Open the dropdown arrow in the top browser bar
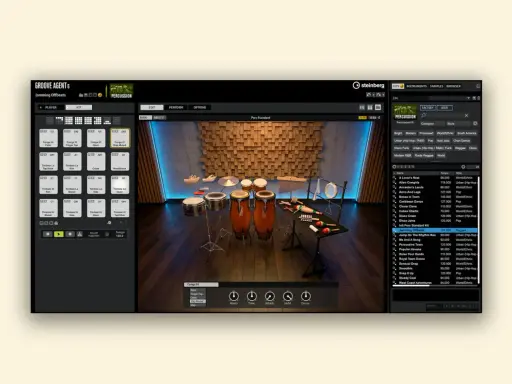 [x=468, y=98]
